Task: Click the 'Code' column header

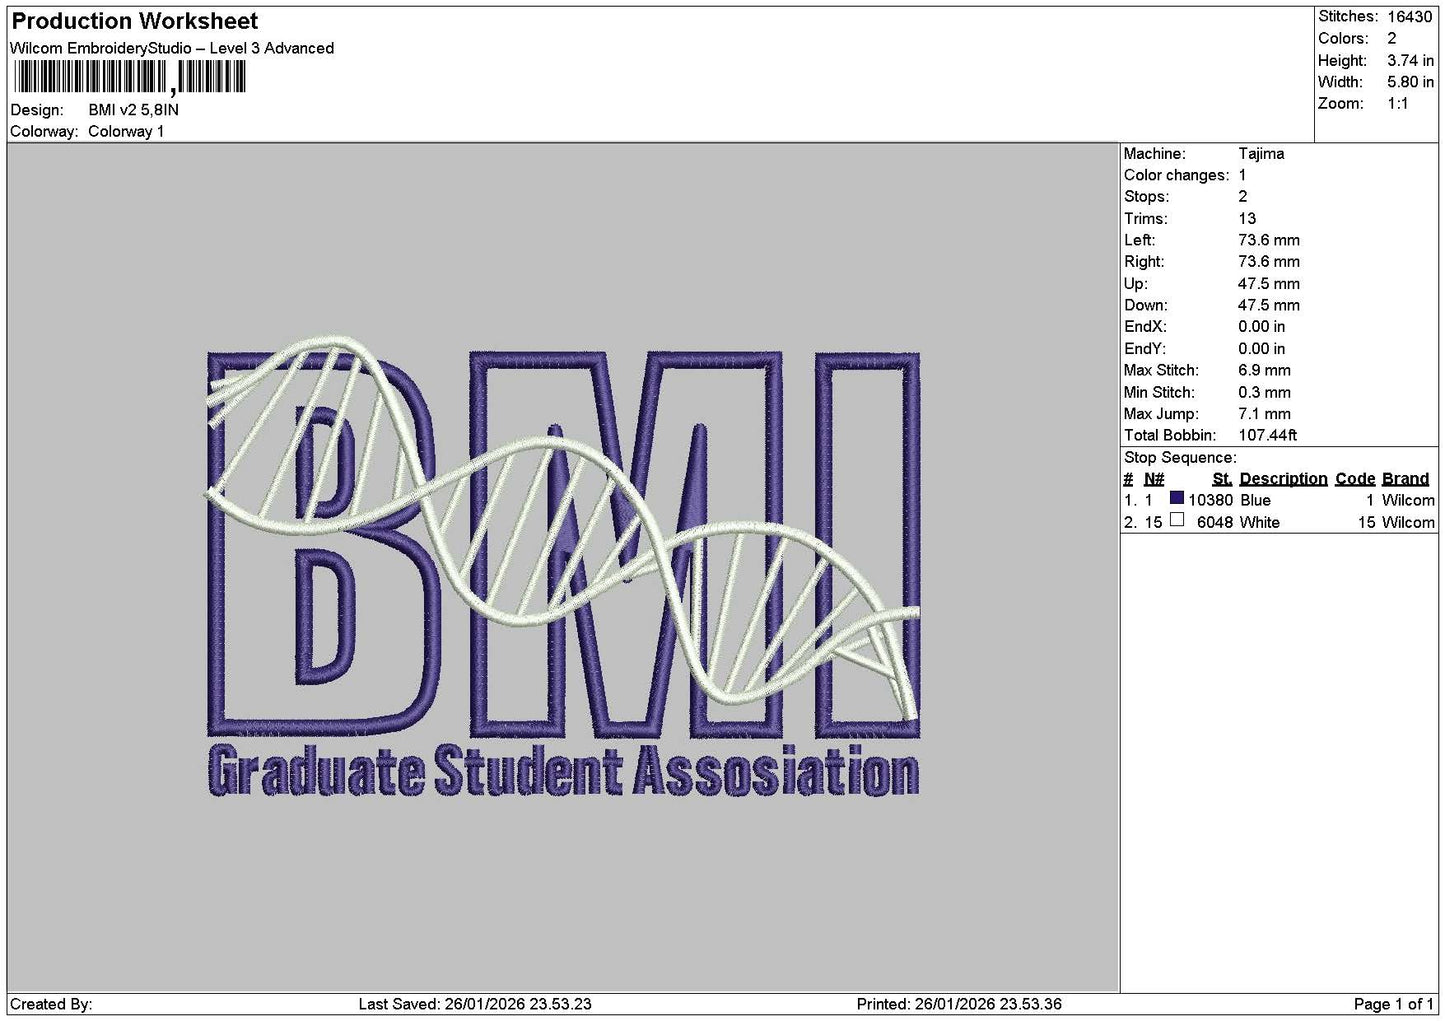Action: click(x=1355, y=479)
